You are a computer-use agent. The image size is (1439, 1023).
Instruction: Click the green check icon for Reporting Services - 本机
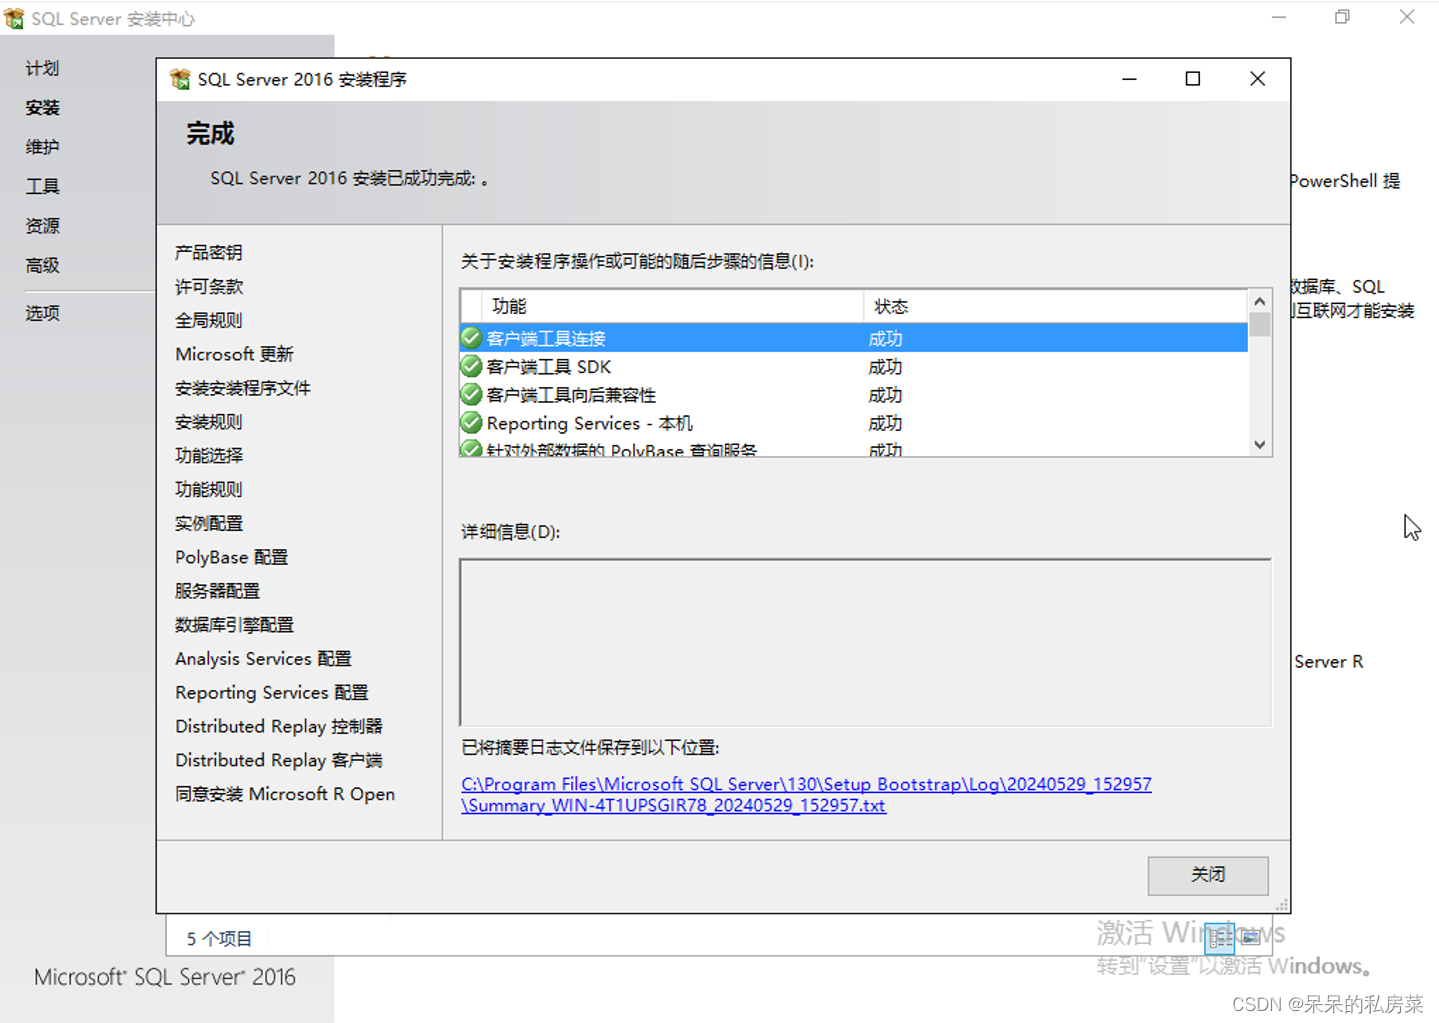(471, 422)
